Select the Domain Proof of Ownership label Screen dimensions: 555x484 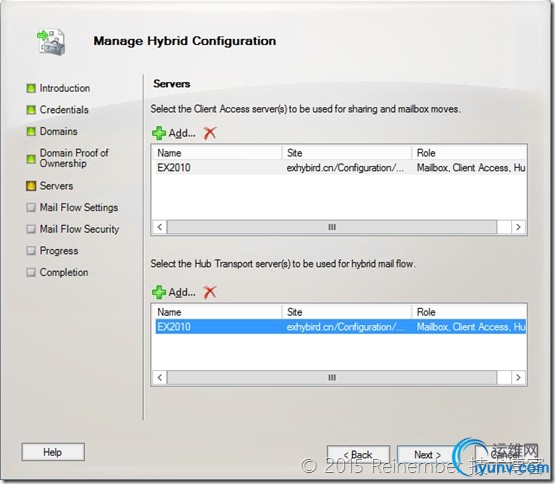(x=74, y=158)
